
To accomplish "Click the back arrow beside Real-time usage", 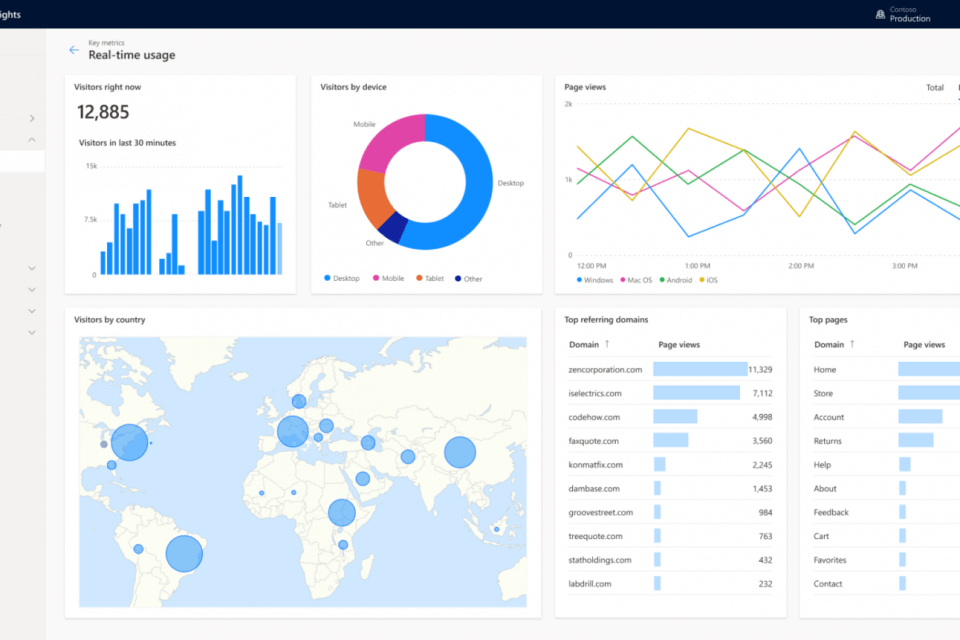I will coord(73,50).
